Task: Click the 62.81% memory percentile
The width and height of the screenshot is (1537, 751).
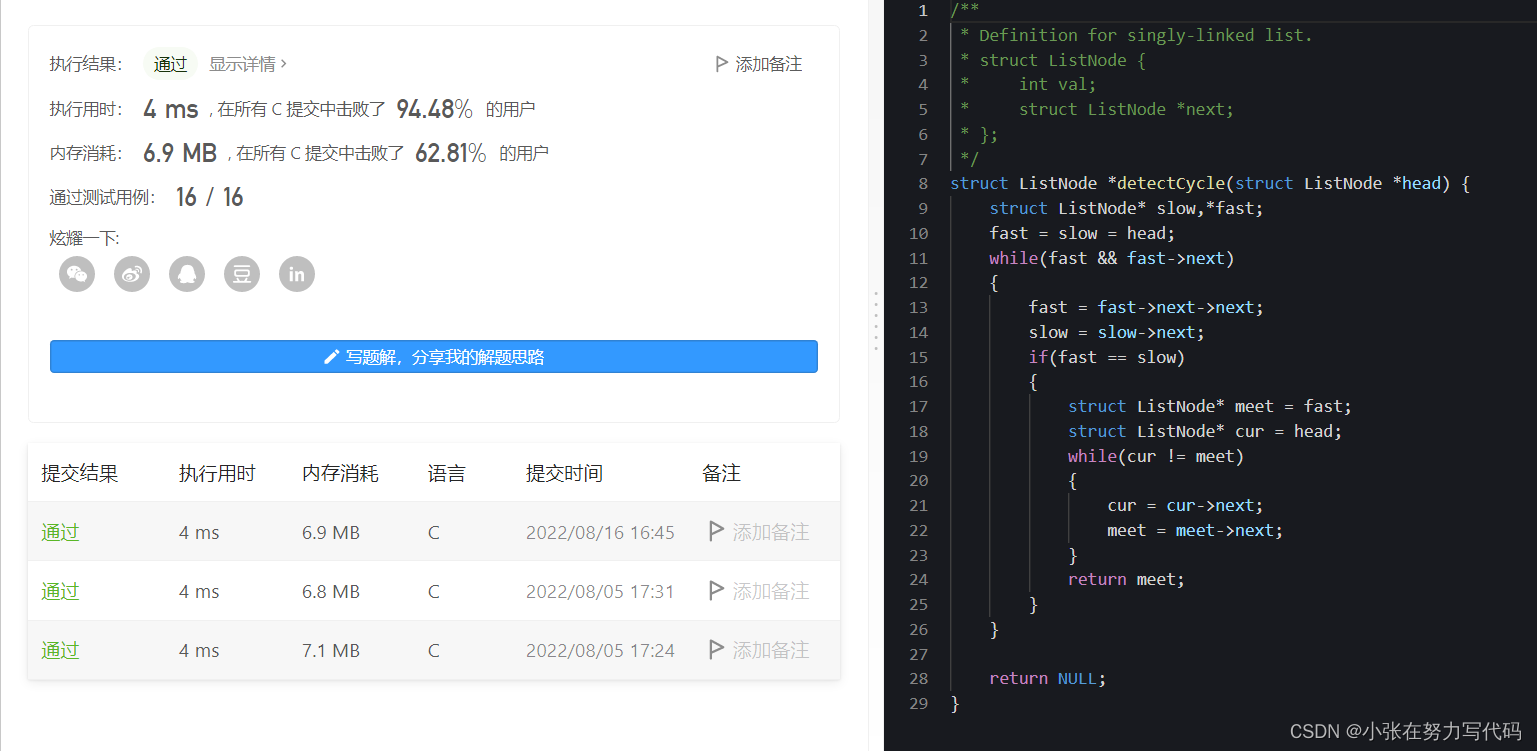Action: click(451, 153)
